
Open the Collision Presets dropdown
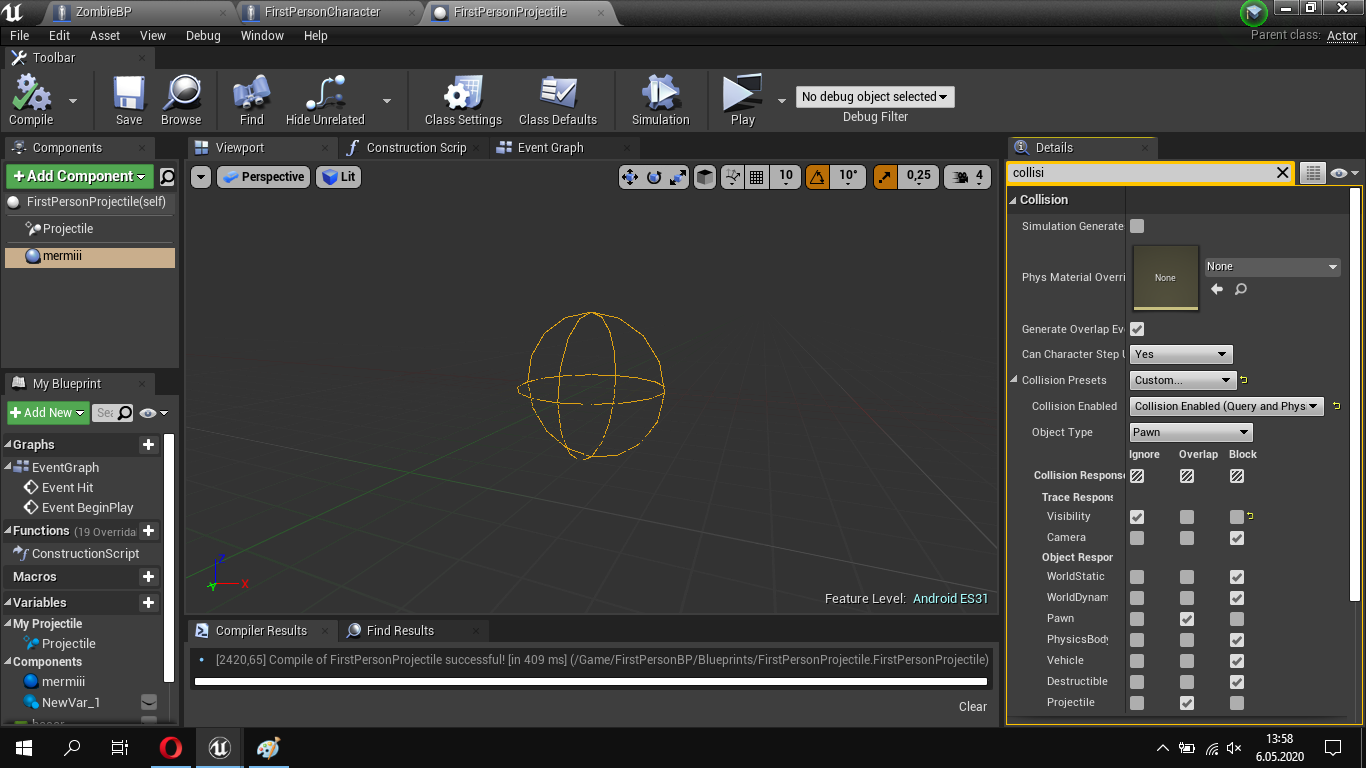point(1184,380)
